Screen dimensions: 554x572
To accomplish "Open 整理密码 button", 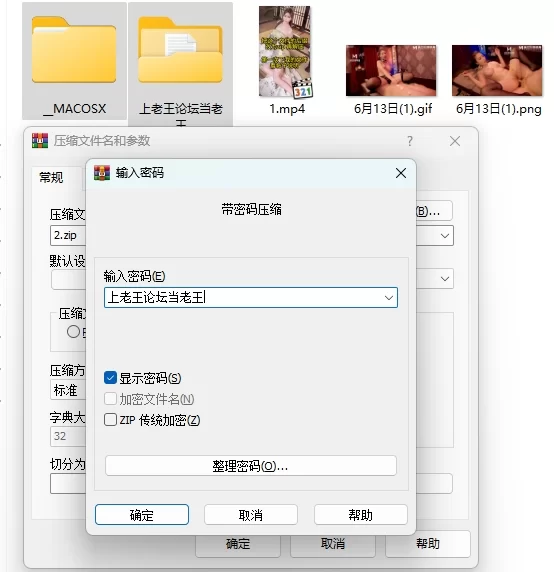I will (x=251, y=465).
